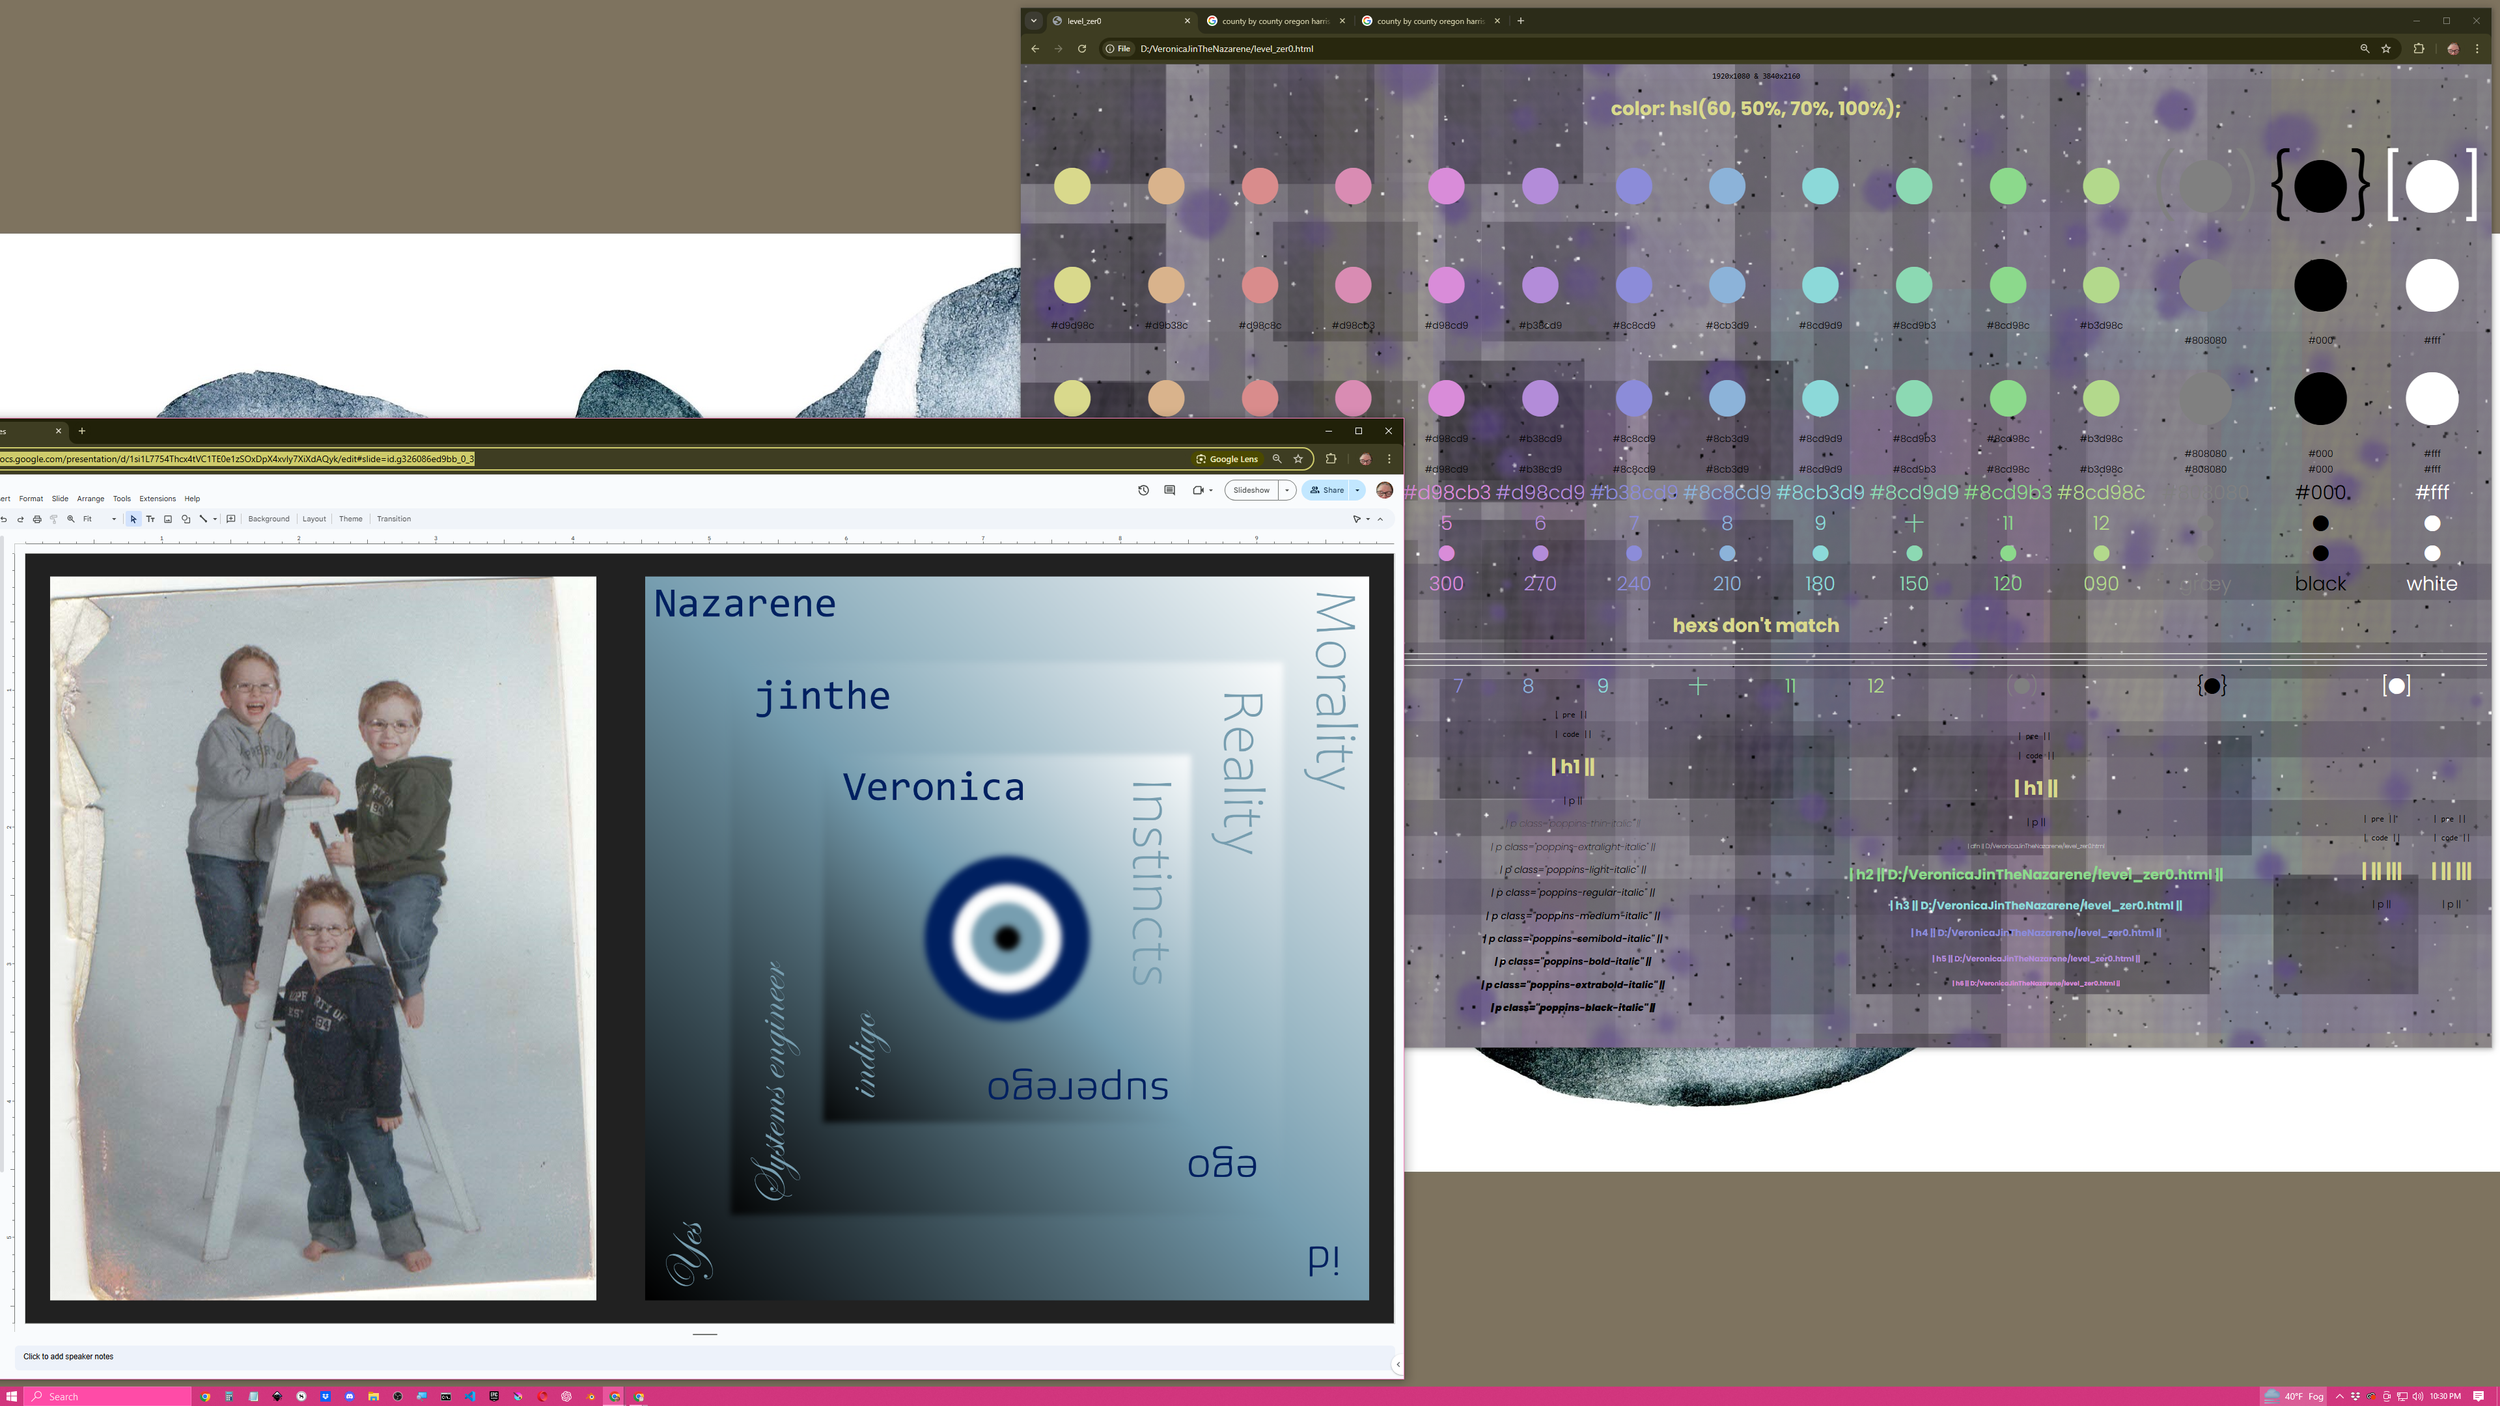Expand the Slideshow options arrow
The width and height of the screenshot is (2500, 1406).
point(1287,490)
